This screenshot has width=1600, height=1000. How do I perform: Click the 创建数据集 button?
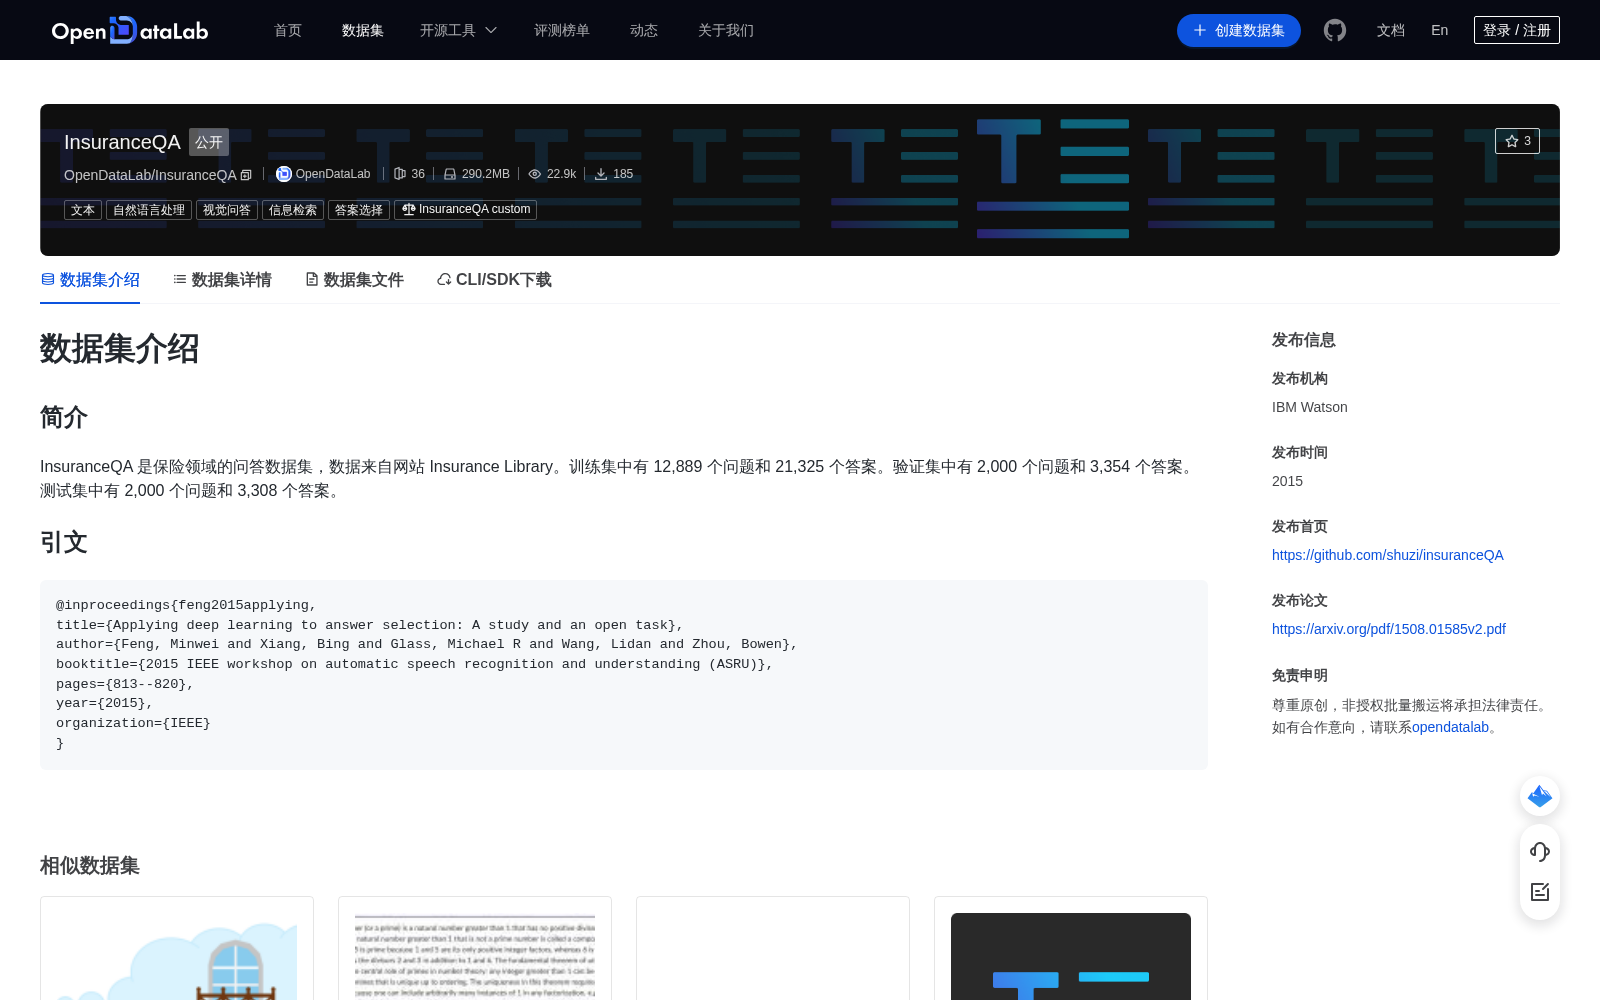click(1239, 30)
